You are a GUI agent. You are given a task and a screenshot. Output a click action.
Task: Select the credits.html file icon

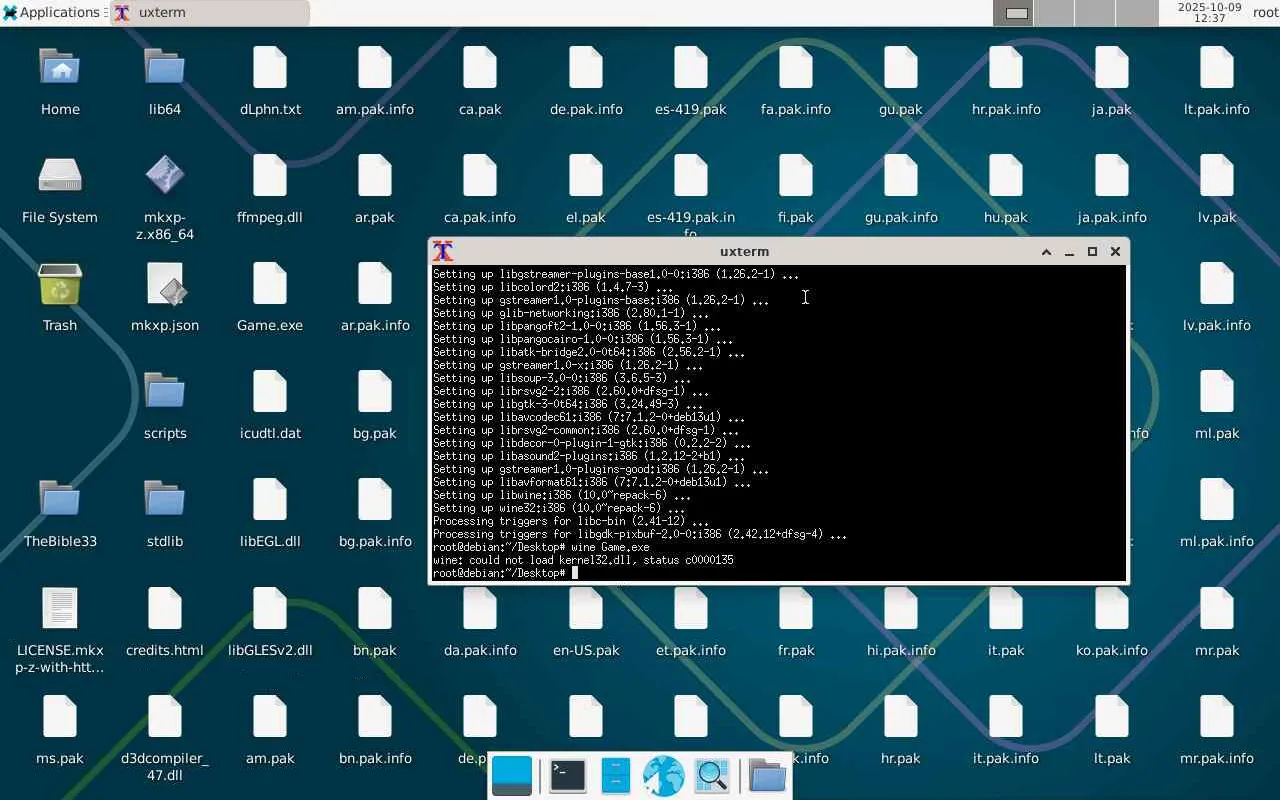[x=165, y=609]
